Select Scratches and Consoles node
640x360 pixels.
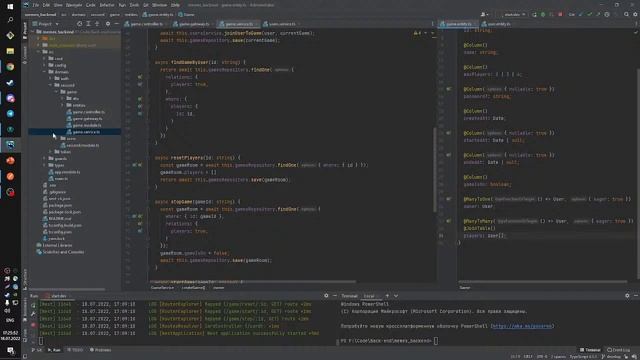click(60, 252)
